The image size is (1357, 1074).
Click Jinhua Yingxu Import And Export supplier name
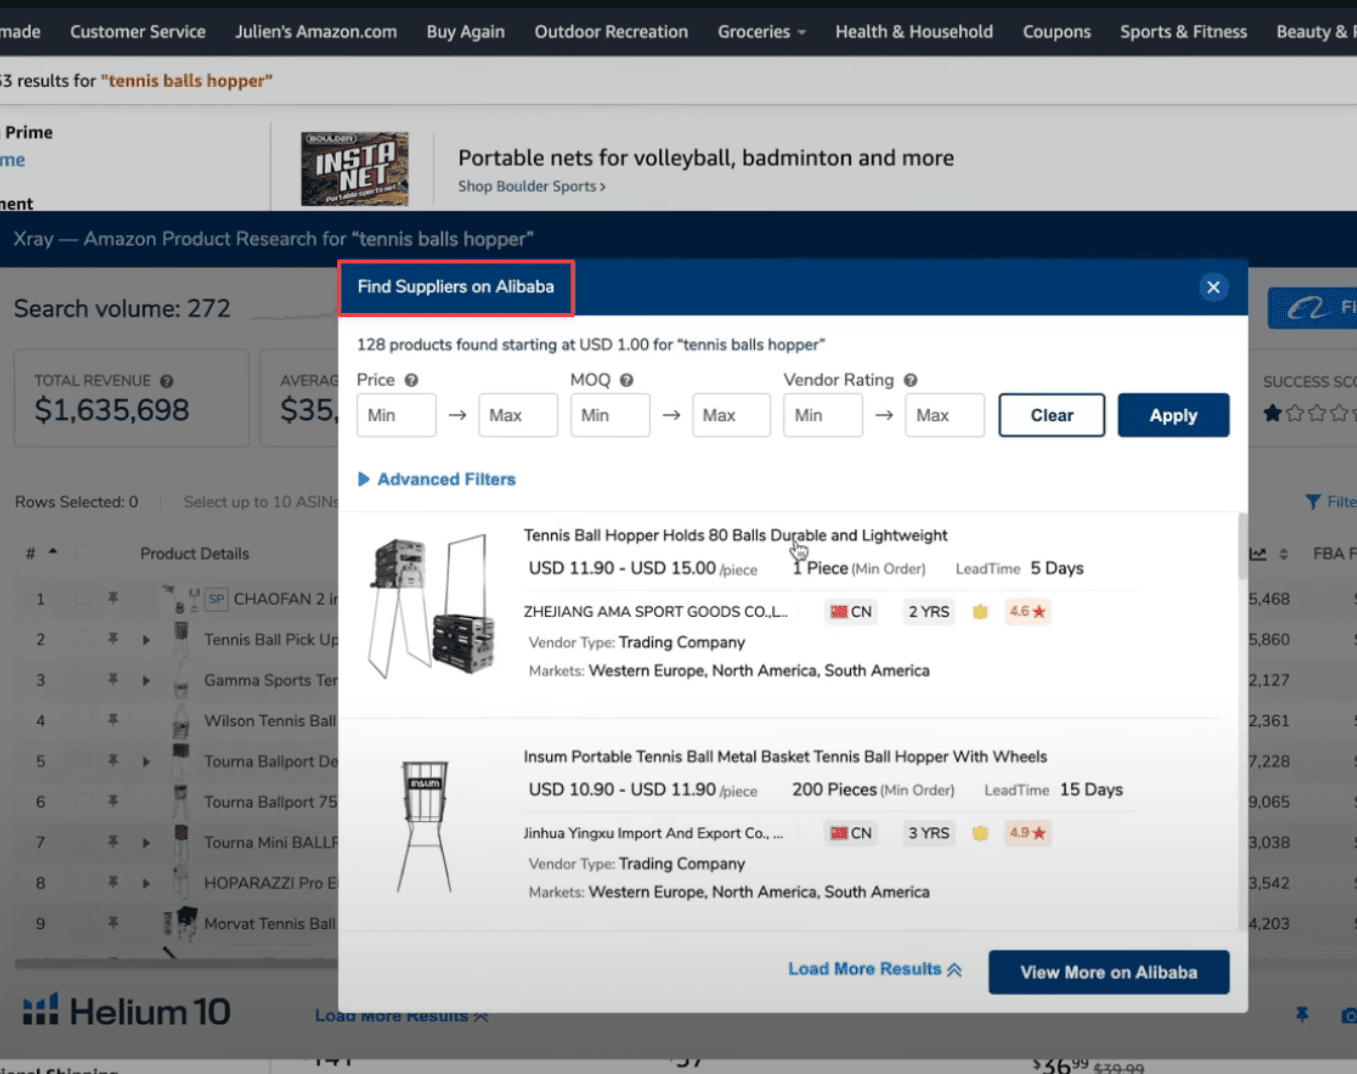(653, 833)
